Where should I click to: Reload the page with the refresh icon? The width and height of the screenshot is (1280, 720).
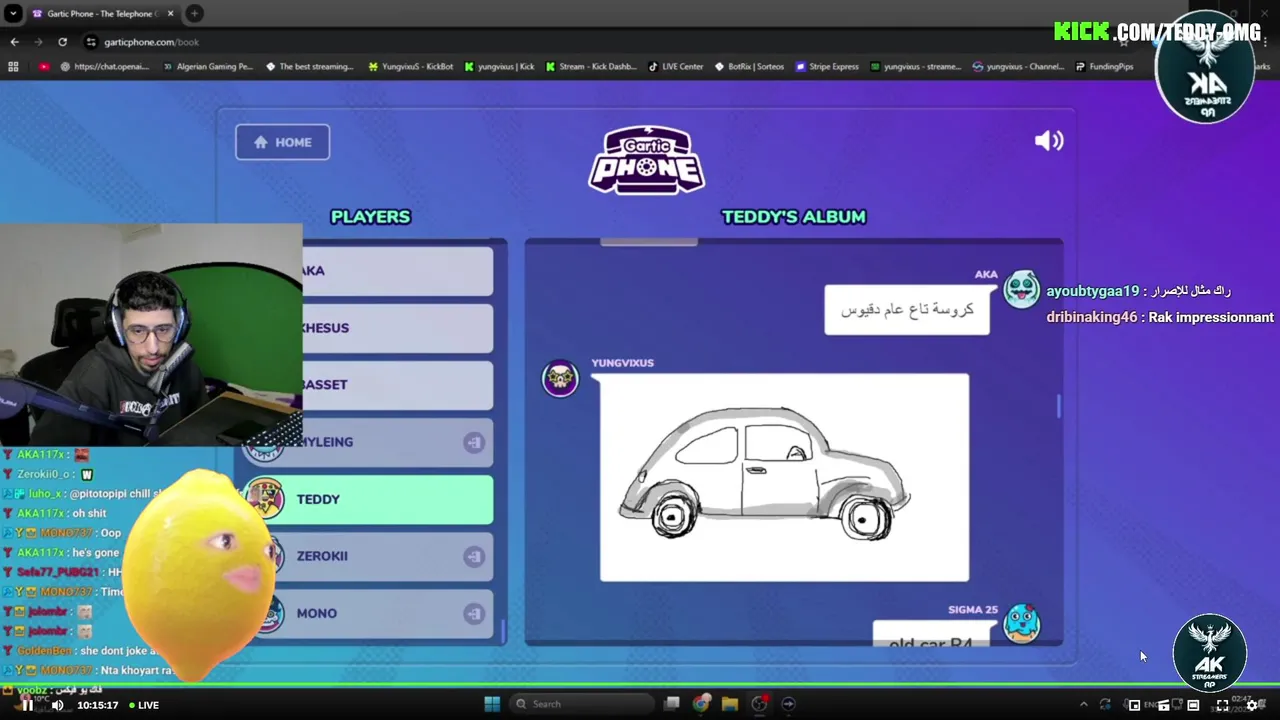click(62, 42)
